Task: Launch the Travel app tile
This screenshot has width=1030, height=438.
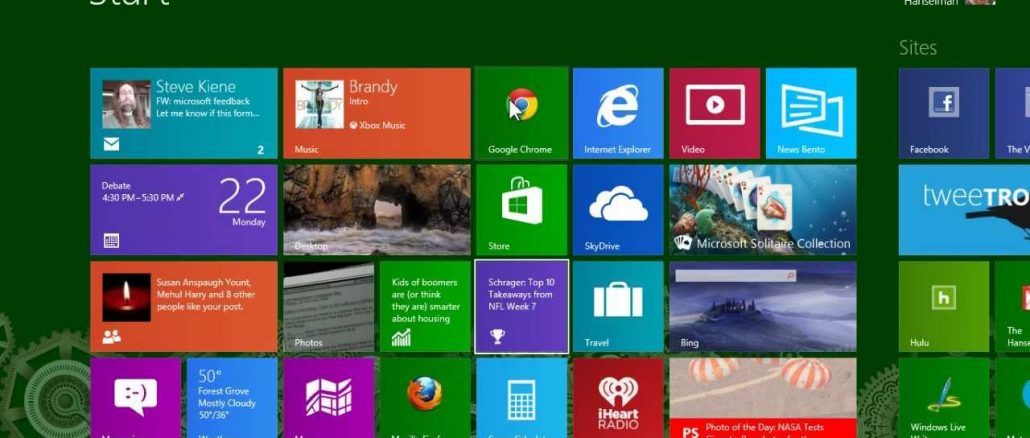Action: click(617, 306)
